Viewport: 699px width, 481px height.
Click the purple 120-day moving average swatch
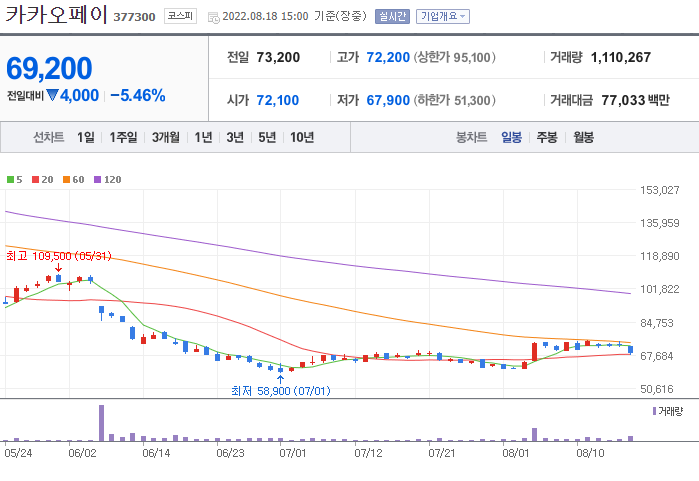coord(98,180)
